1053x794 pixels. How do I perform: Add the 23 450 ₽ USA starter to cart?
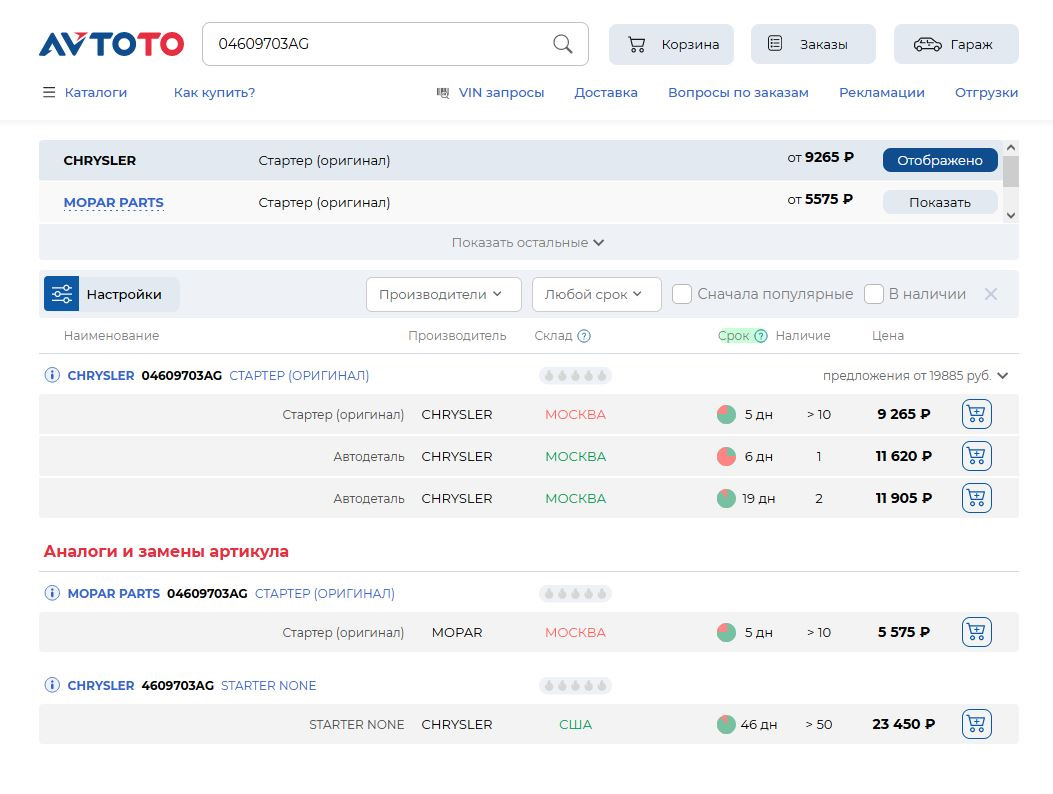976,724
